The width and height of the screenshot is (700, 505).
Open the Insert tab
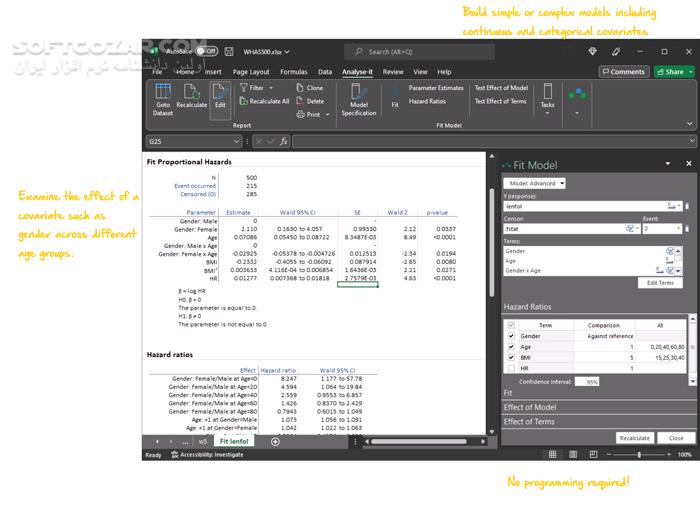(213, 71)
